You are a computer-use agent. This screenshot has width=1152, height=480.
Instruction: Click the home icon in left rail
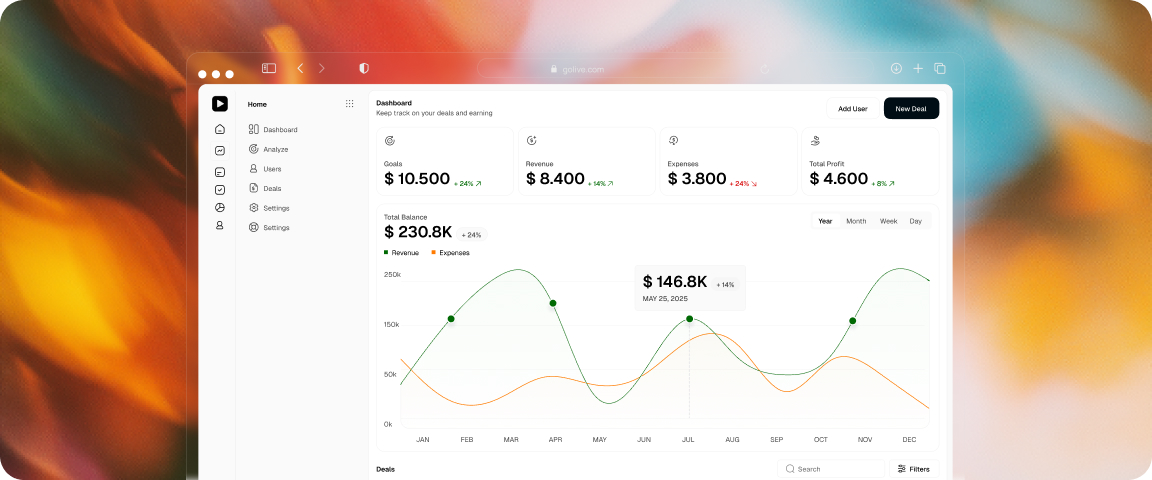tap(220, 129)
